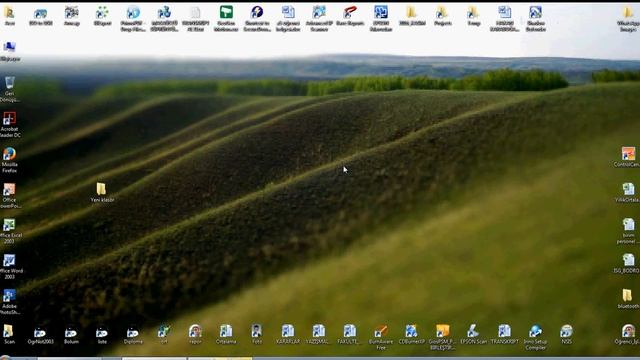Open the Ortalama shortcut

click(226, 335)
